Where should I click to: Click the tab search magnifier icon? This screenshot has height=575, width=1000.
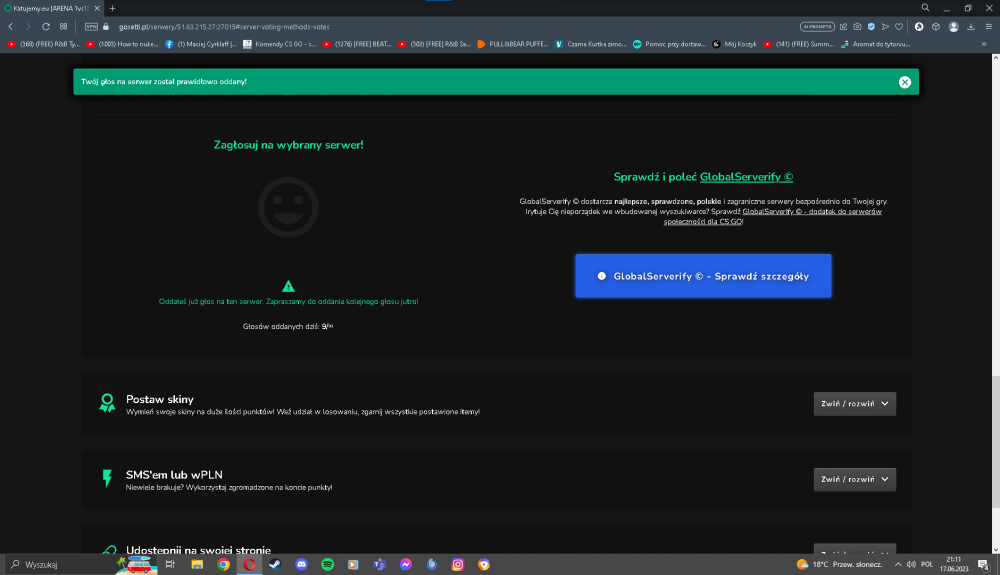(925, 8)
